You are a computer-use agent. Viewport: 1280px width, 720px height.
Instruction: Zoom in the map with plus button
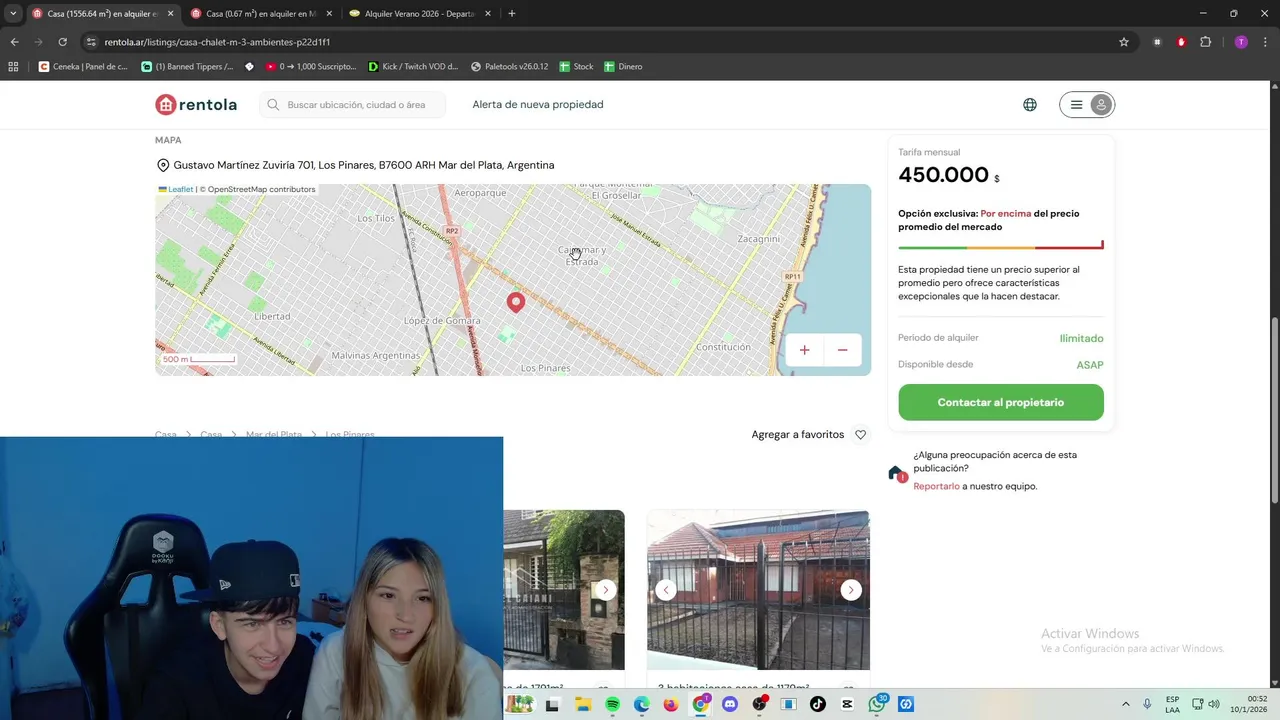[804, 350]
